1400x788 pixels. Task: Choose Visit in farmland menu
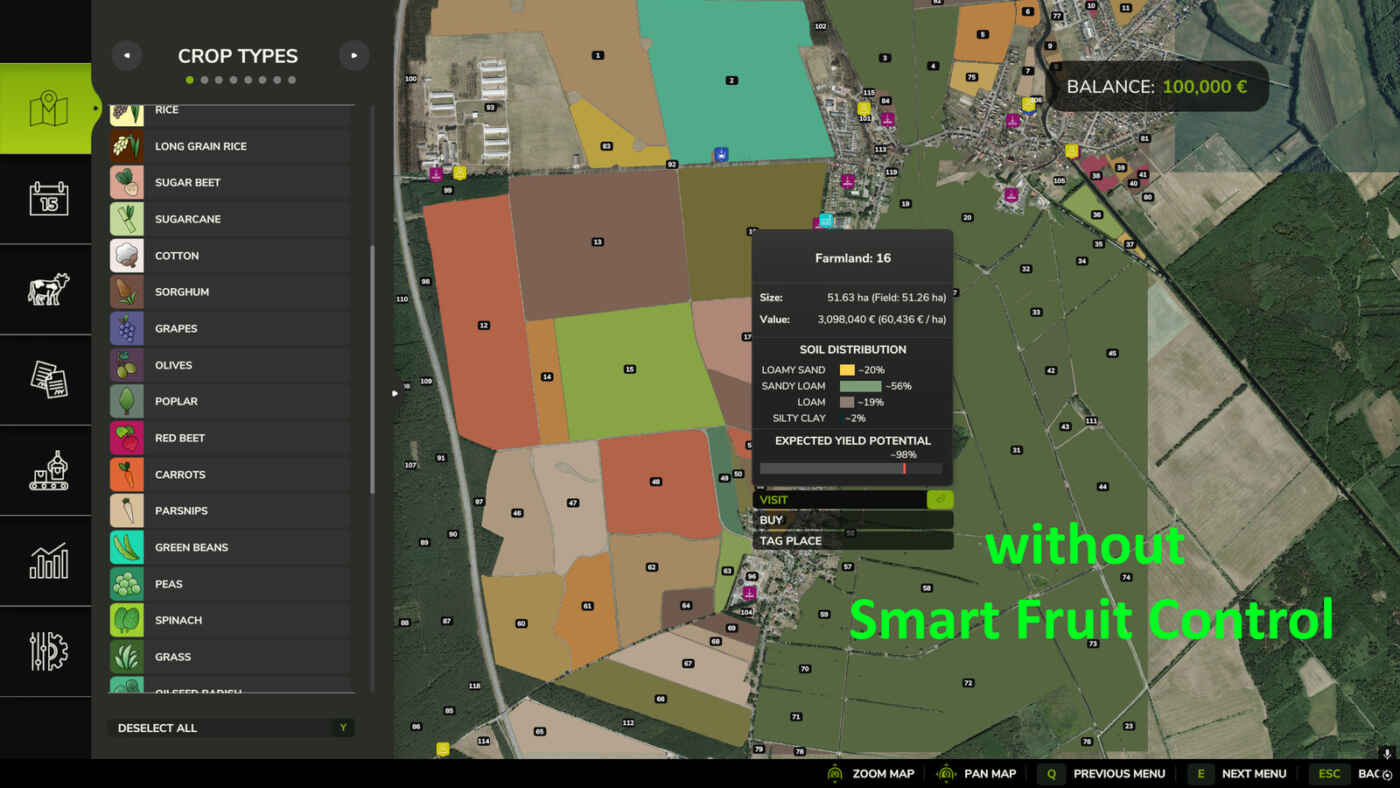[852, 500]
